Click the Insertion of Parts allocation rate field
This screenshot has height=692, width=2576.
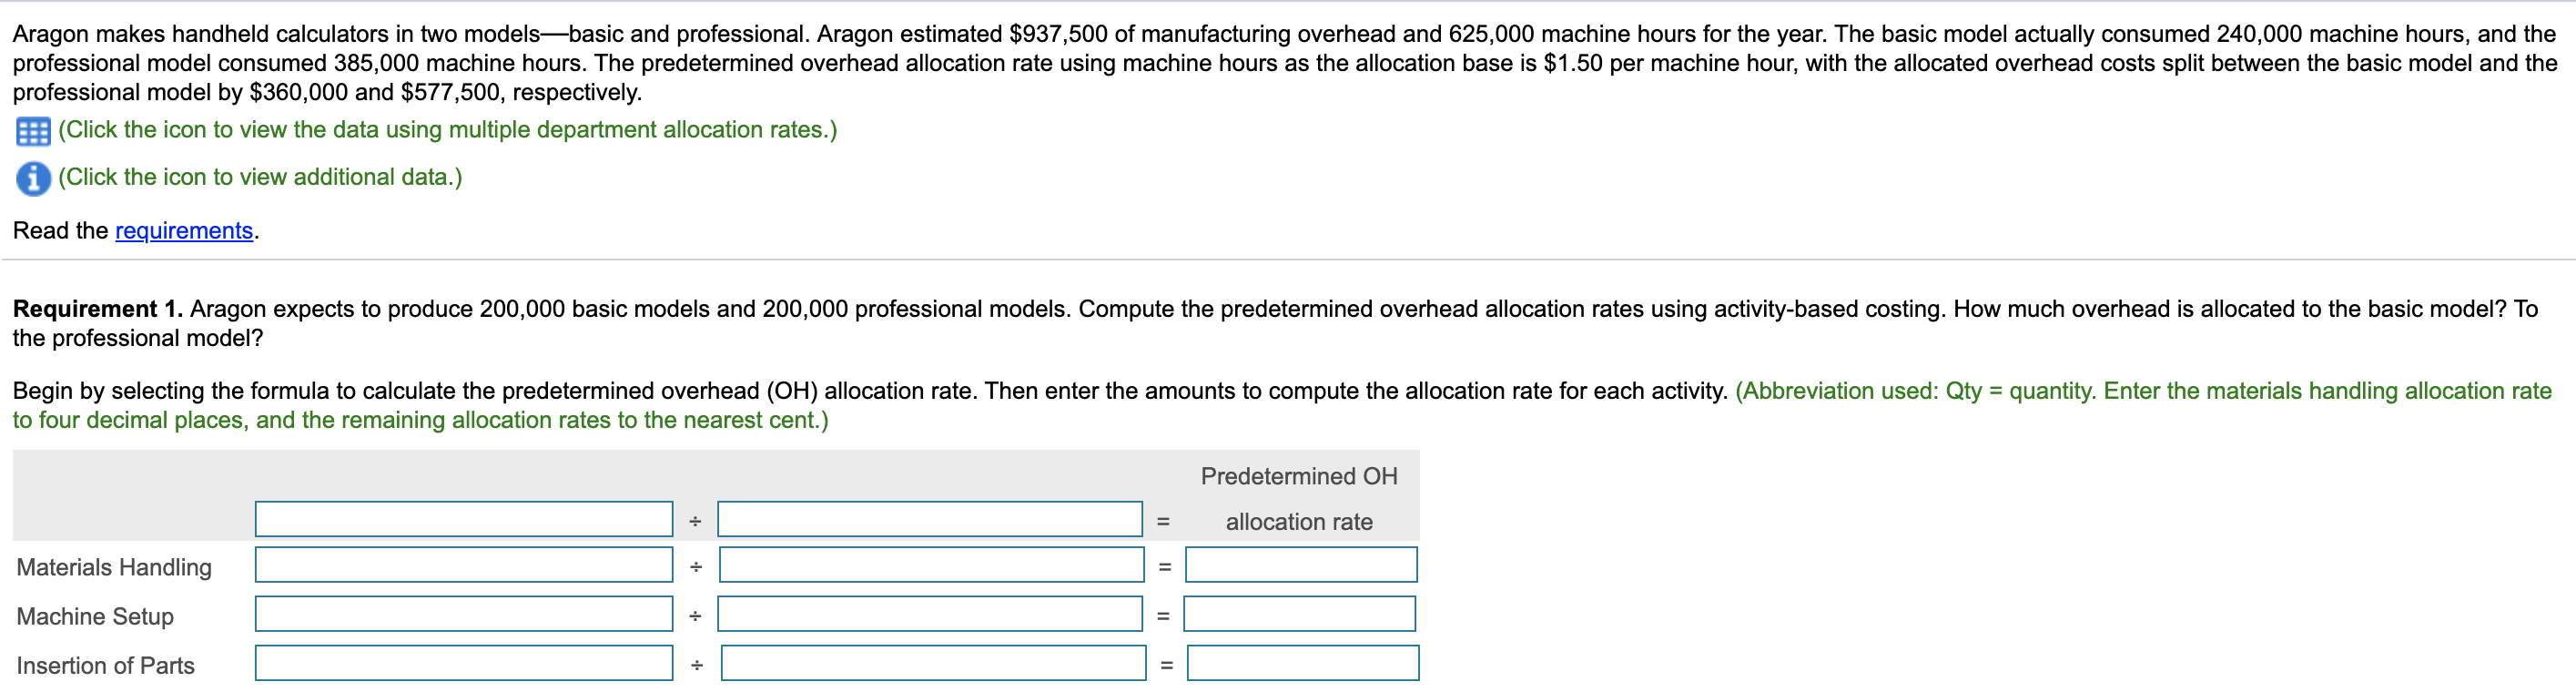pyautogui.click(x=1303, y=662)
